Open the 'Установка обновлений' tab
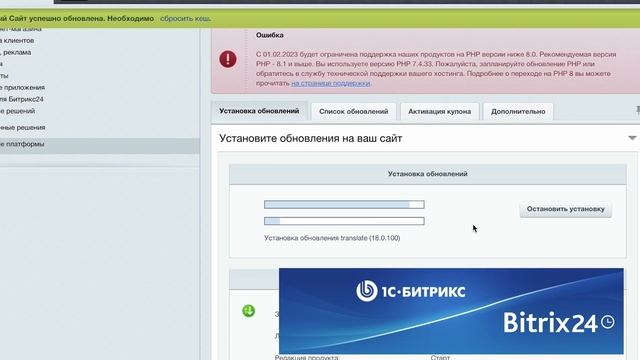The width and height of the screenshot is (640, 360). coord(259,111)
